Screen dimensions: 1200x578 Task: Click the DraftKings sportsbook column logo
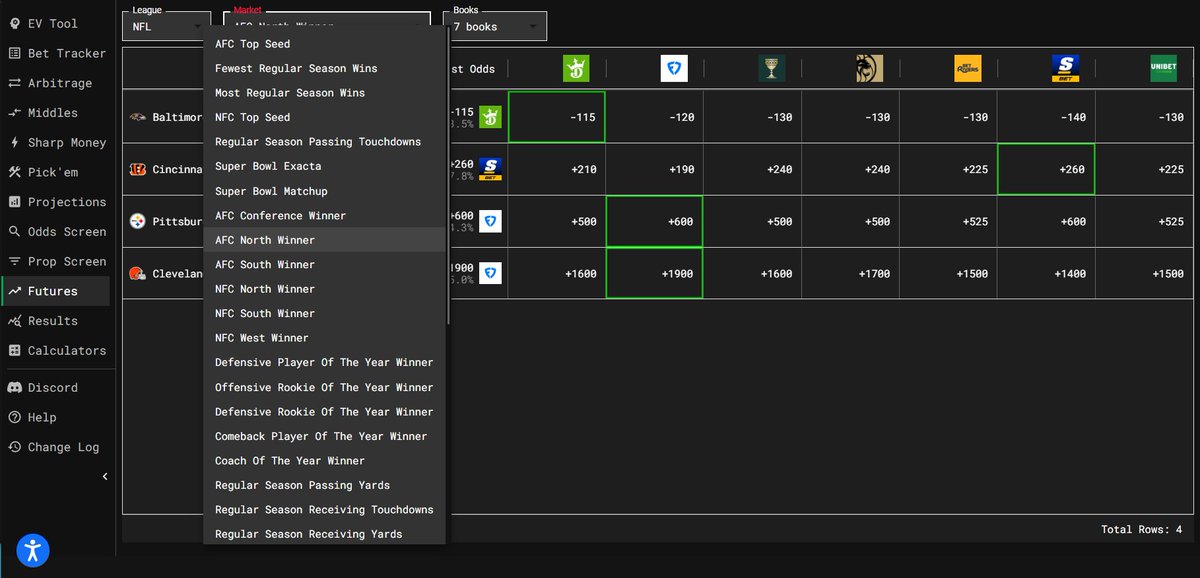[x=576, y=68]
